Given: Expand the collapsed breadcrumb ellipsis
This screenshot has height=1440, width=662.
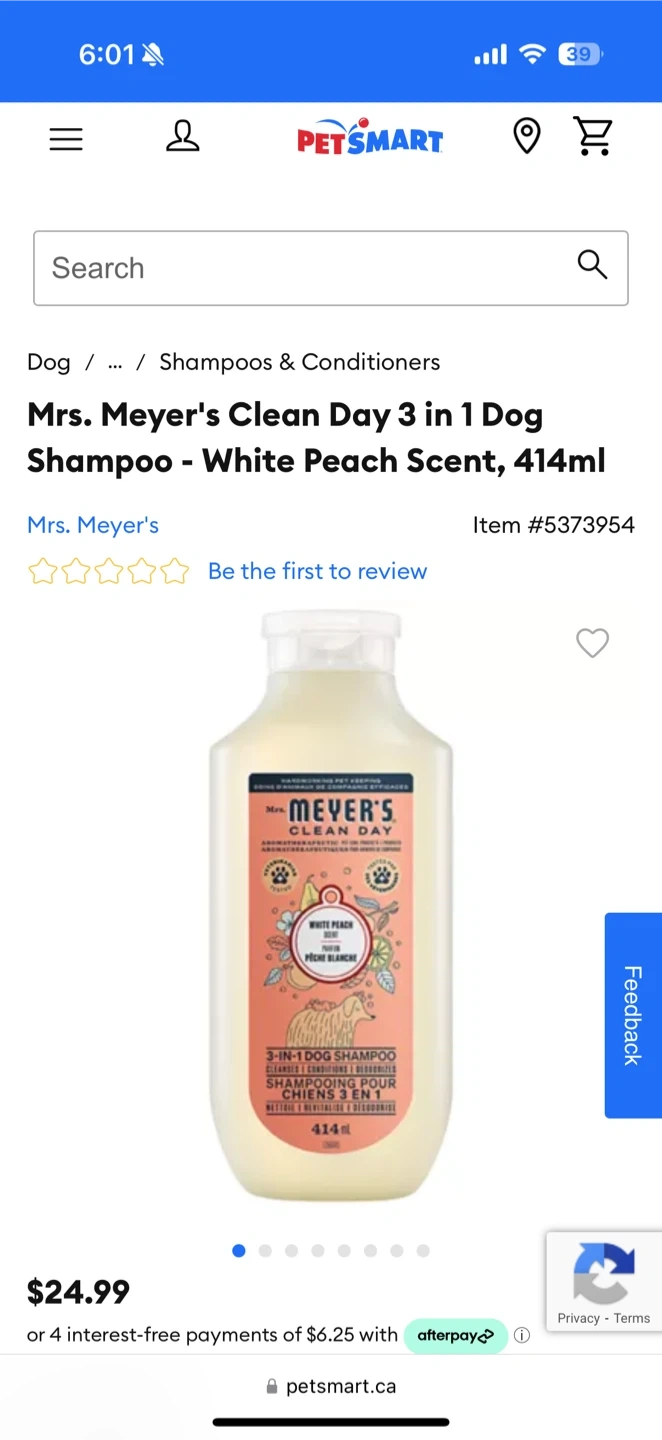Looking at the screenshot, I should [x=115, y=362].
